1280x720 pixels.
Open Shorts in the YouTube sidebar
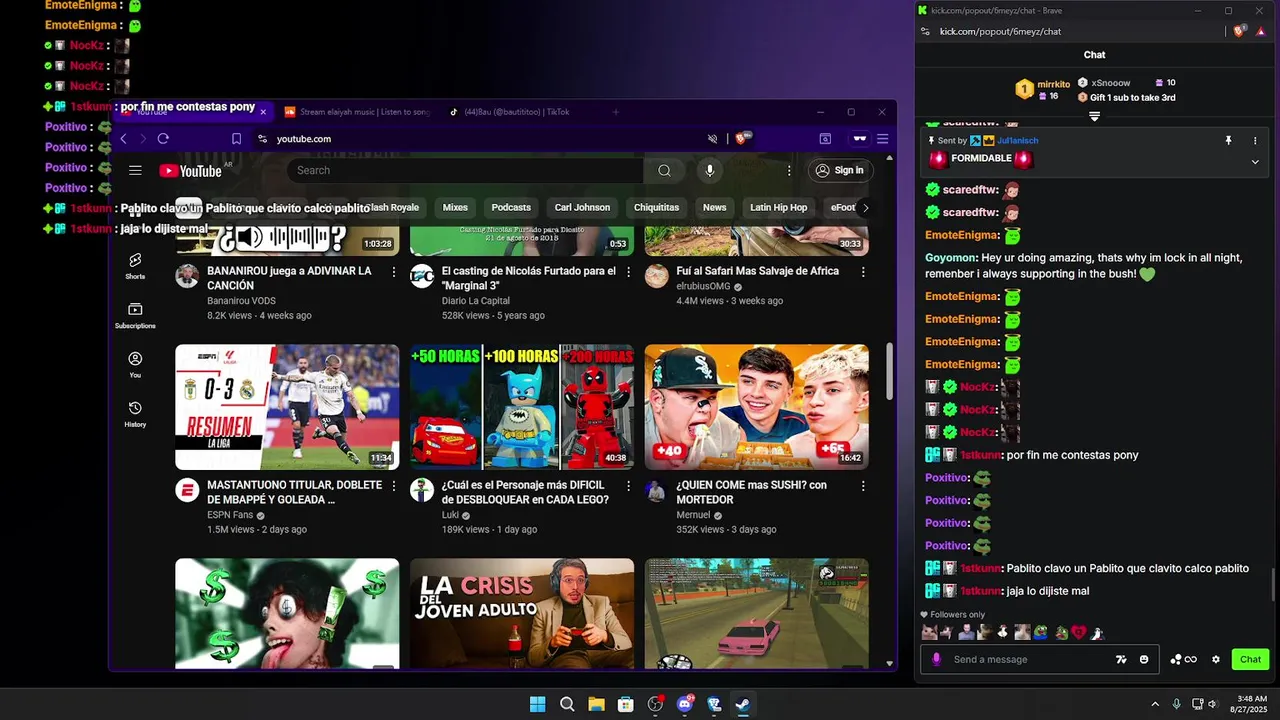[135, 266]
